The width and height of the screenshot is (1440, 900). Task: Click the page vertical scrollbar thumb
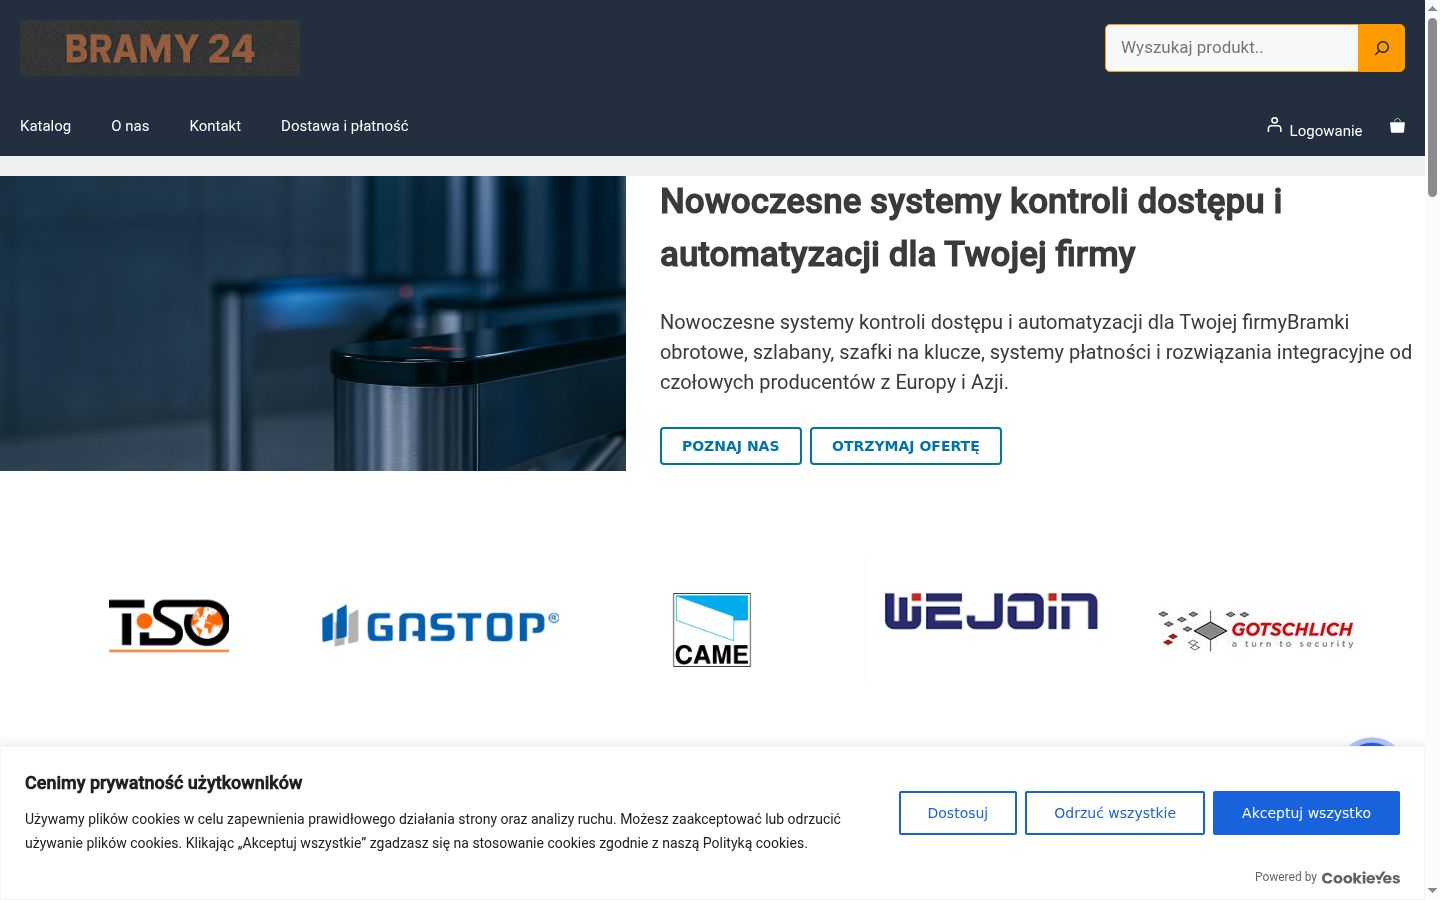pos(1432,106)
